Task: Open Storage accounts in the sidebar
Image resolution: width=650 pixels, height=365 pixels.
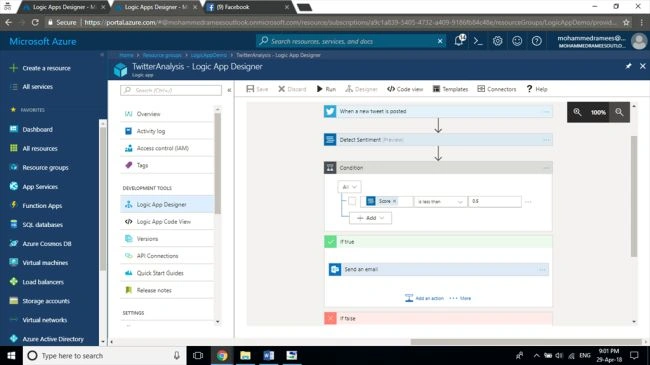Action: (x=46, y=301)
